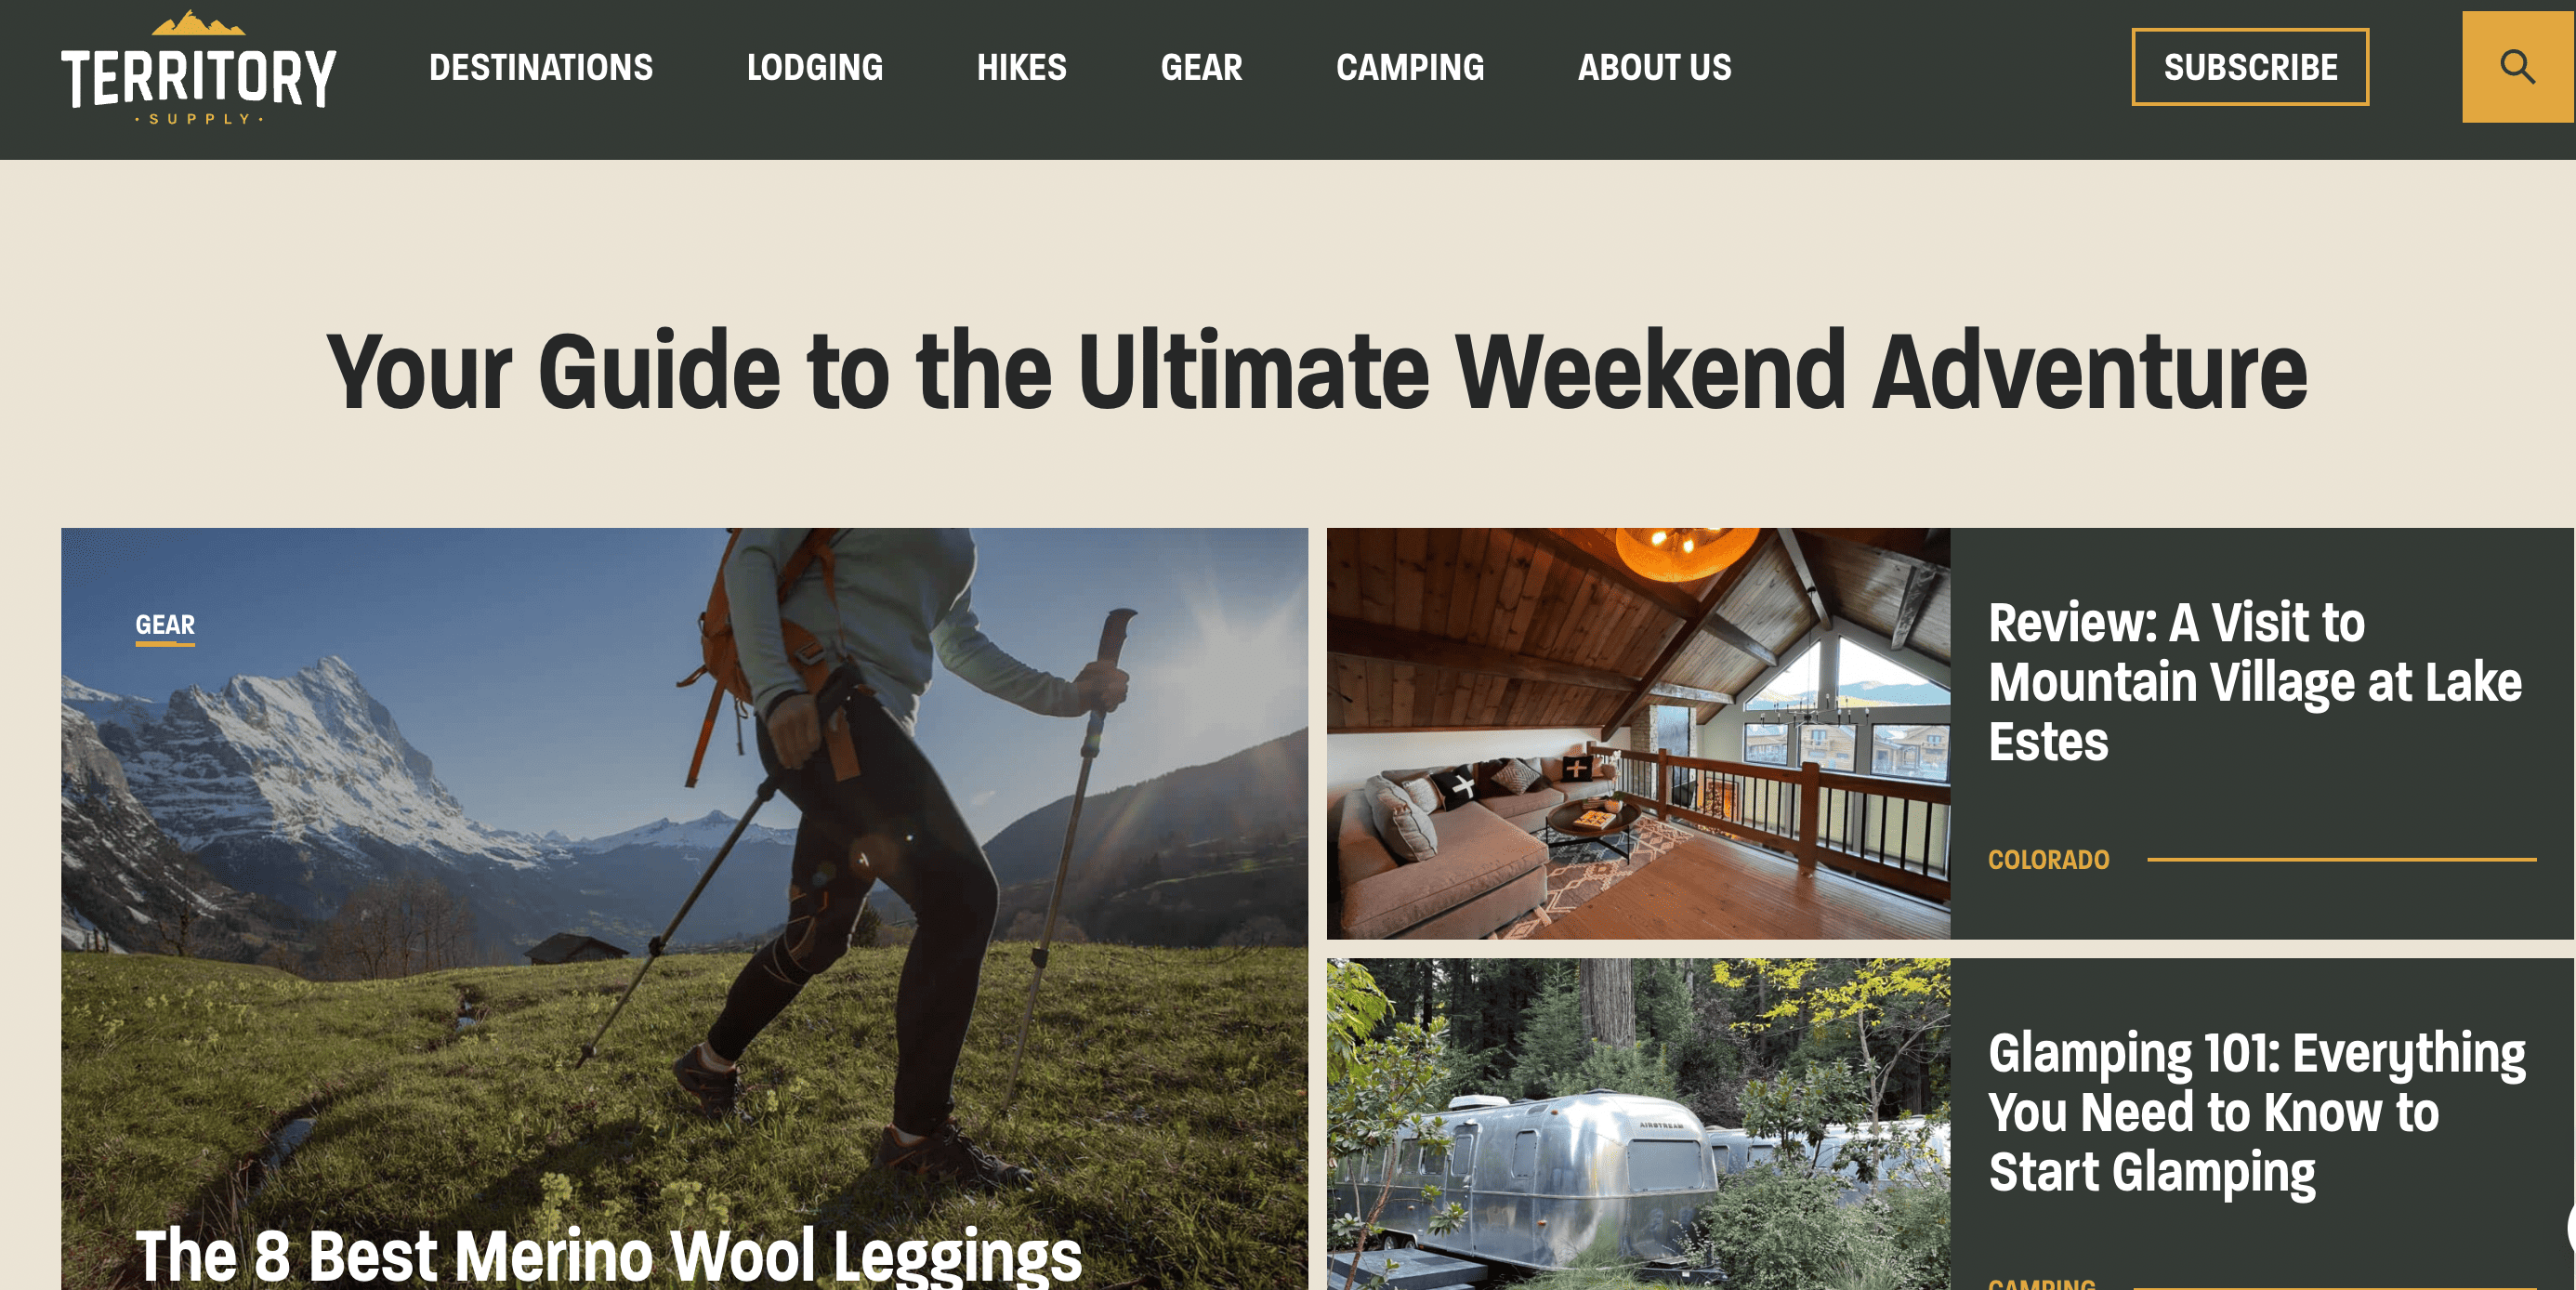Select Hikes in the navigation bar
The image size is (2576, 1290).
(1021, 67)
